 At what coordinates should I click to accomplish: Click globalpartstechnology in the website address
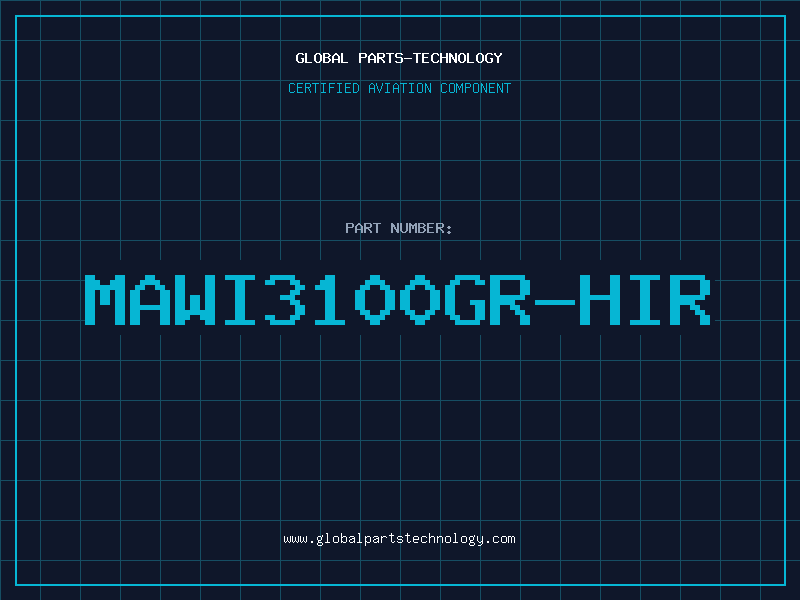click(399, 539)
